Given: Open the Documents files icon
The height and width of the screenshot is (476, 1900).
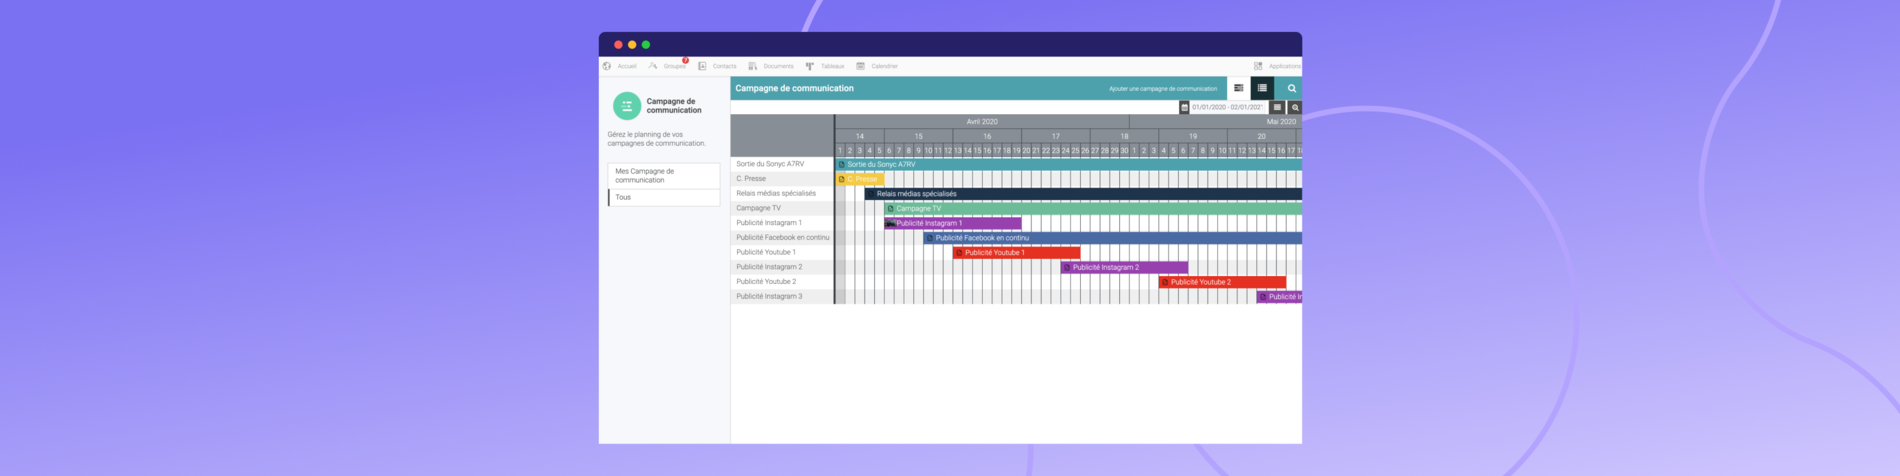Looking at the screenshot, I should [753, 66].
